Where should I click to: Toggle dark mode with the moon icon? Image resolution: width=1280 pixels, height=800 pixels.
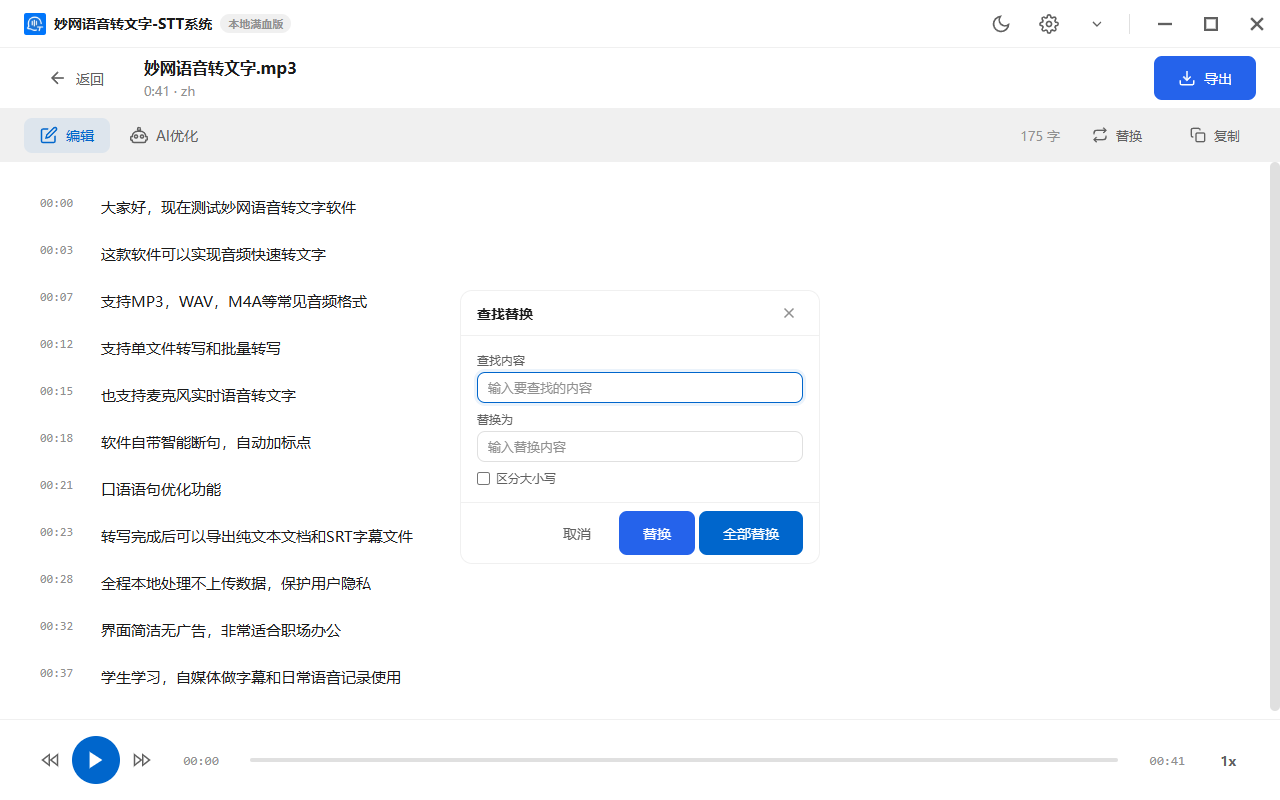coord(1001,24)
